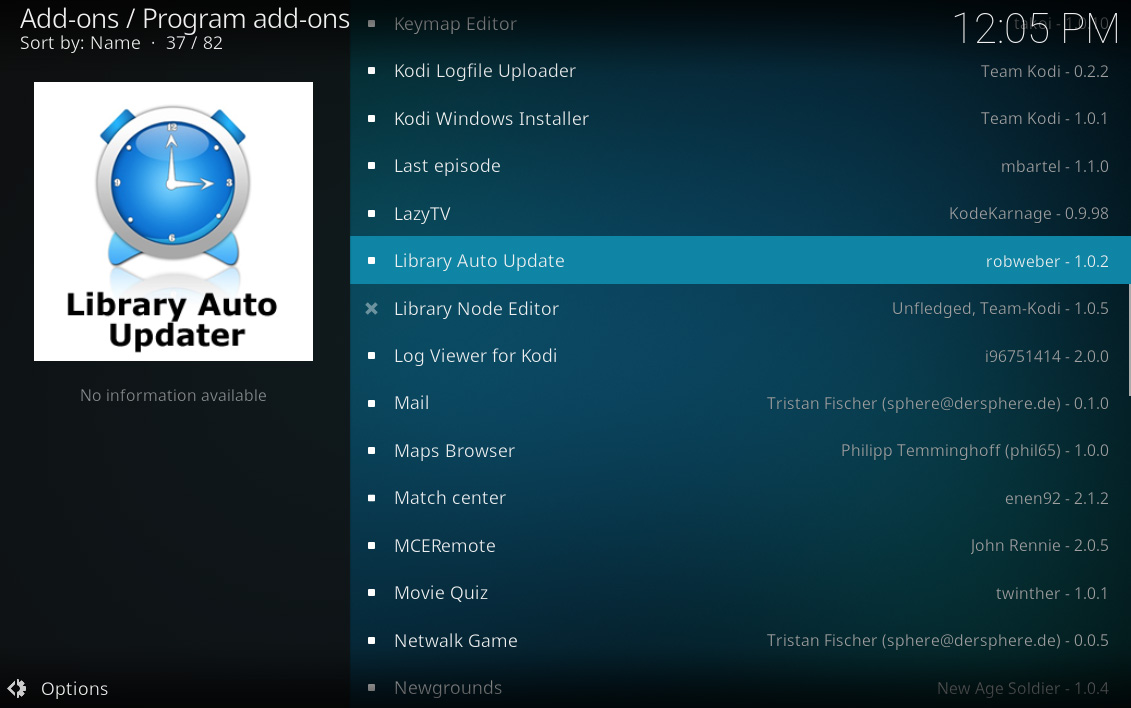Select the Keymap Editor add-on

[x=740, y=24]
